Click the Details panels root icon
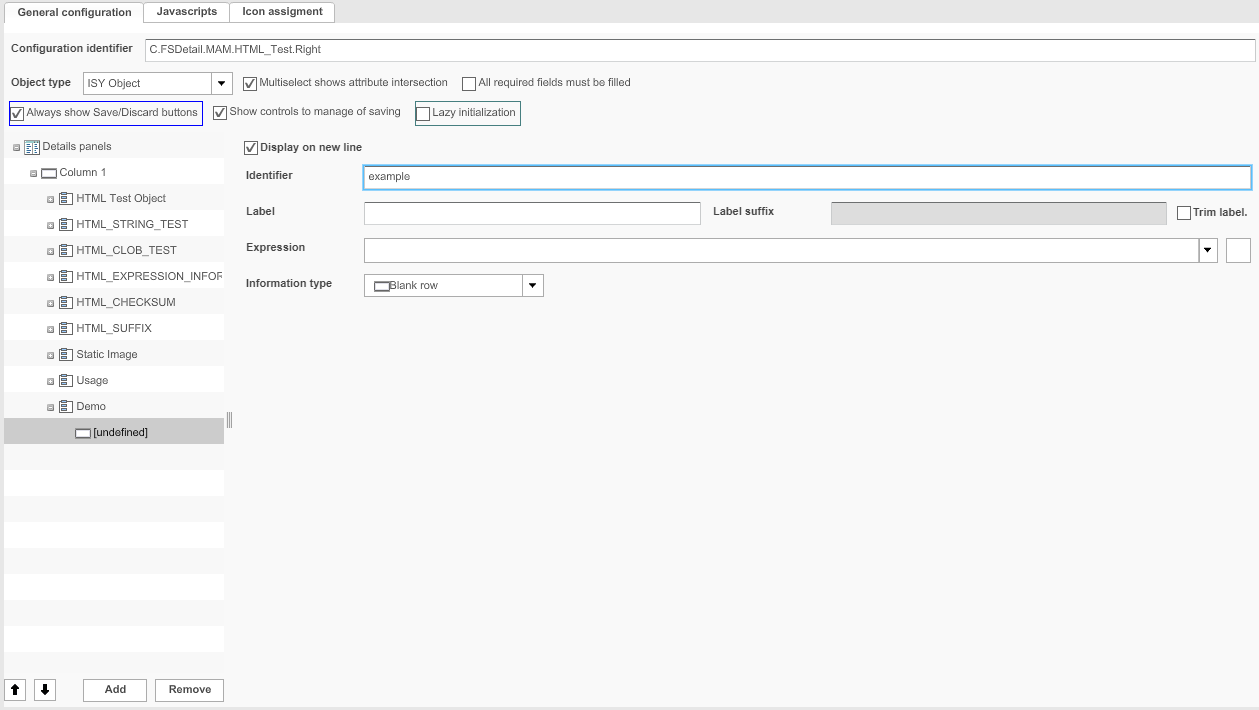 tap(33, 146)
